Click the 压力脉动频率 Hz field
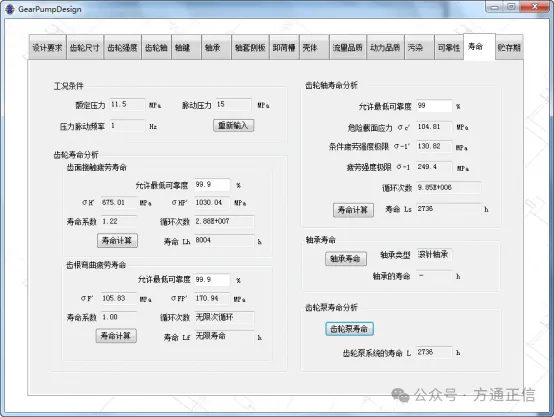The height and width of the screenshot is (417, 554). [127, 126]
